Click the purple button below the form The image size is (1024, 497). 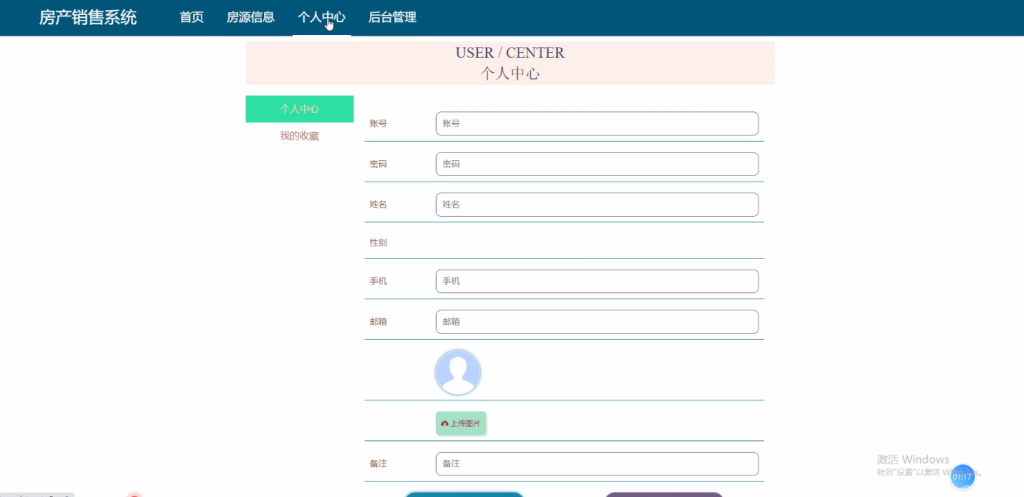pyautogui.click(x=664, y=493)
